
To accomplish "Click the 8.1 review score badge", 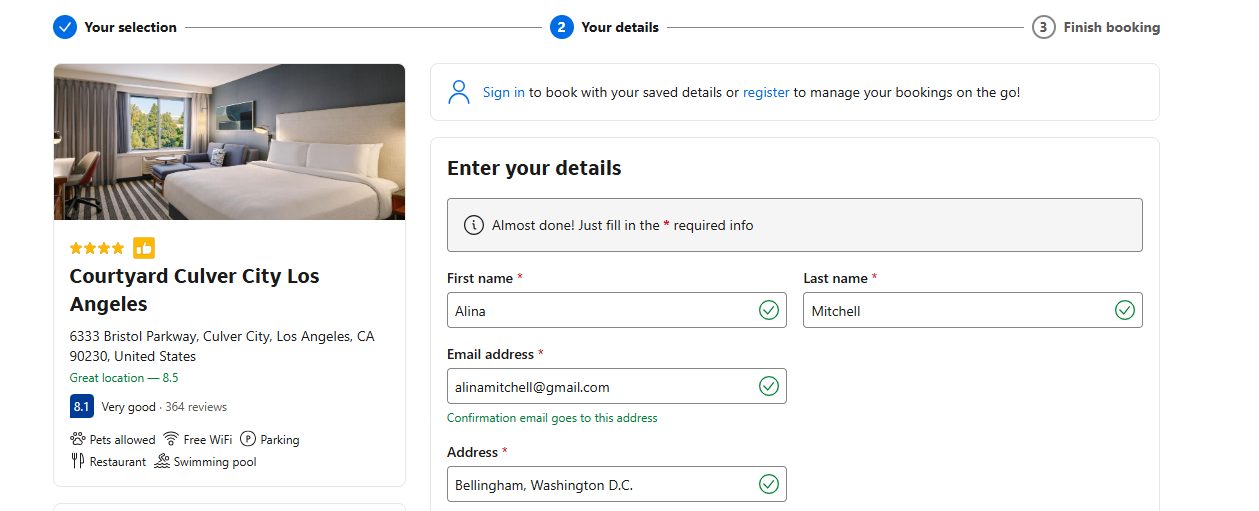I will tap(82, 407).
